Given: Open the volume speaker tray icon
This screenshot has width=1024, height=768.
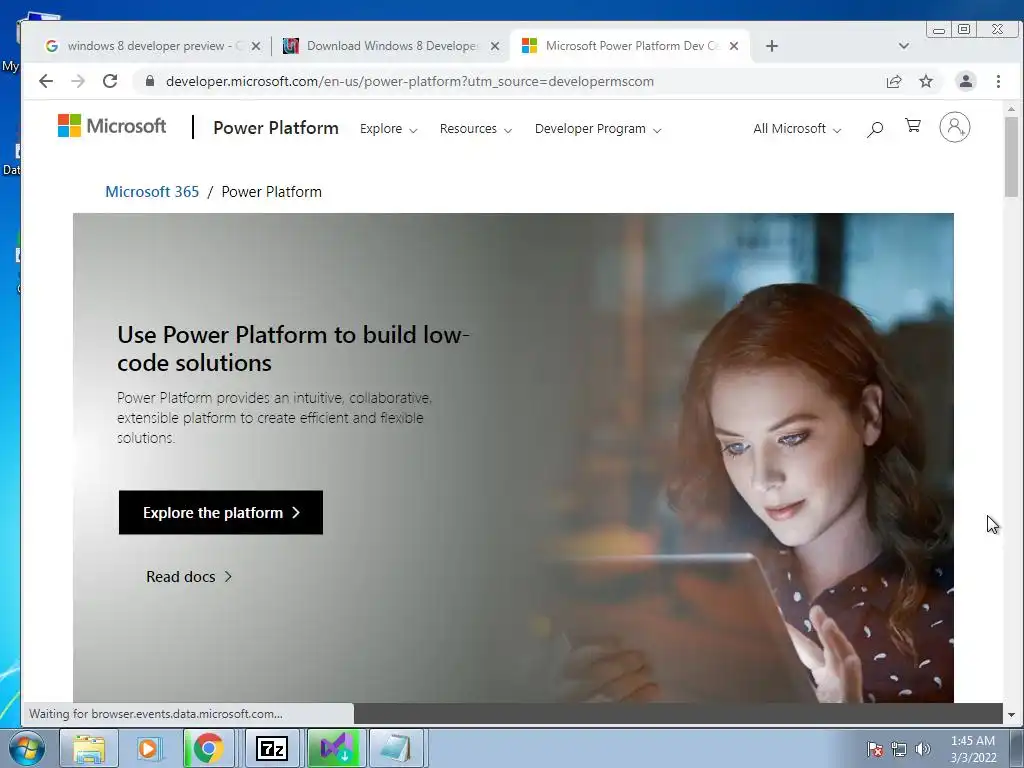Looking at the screenshot, I should 922,750.
